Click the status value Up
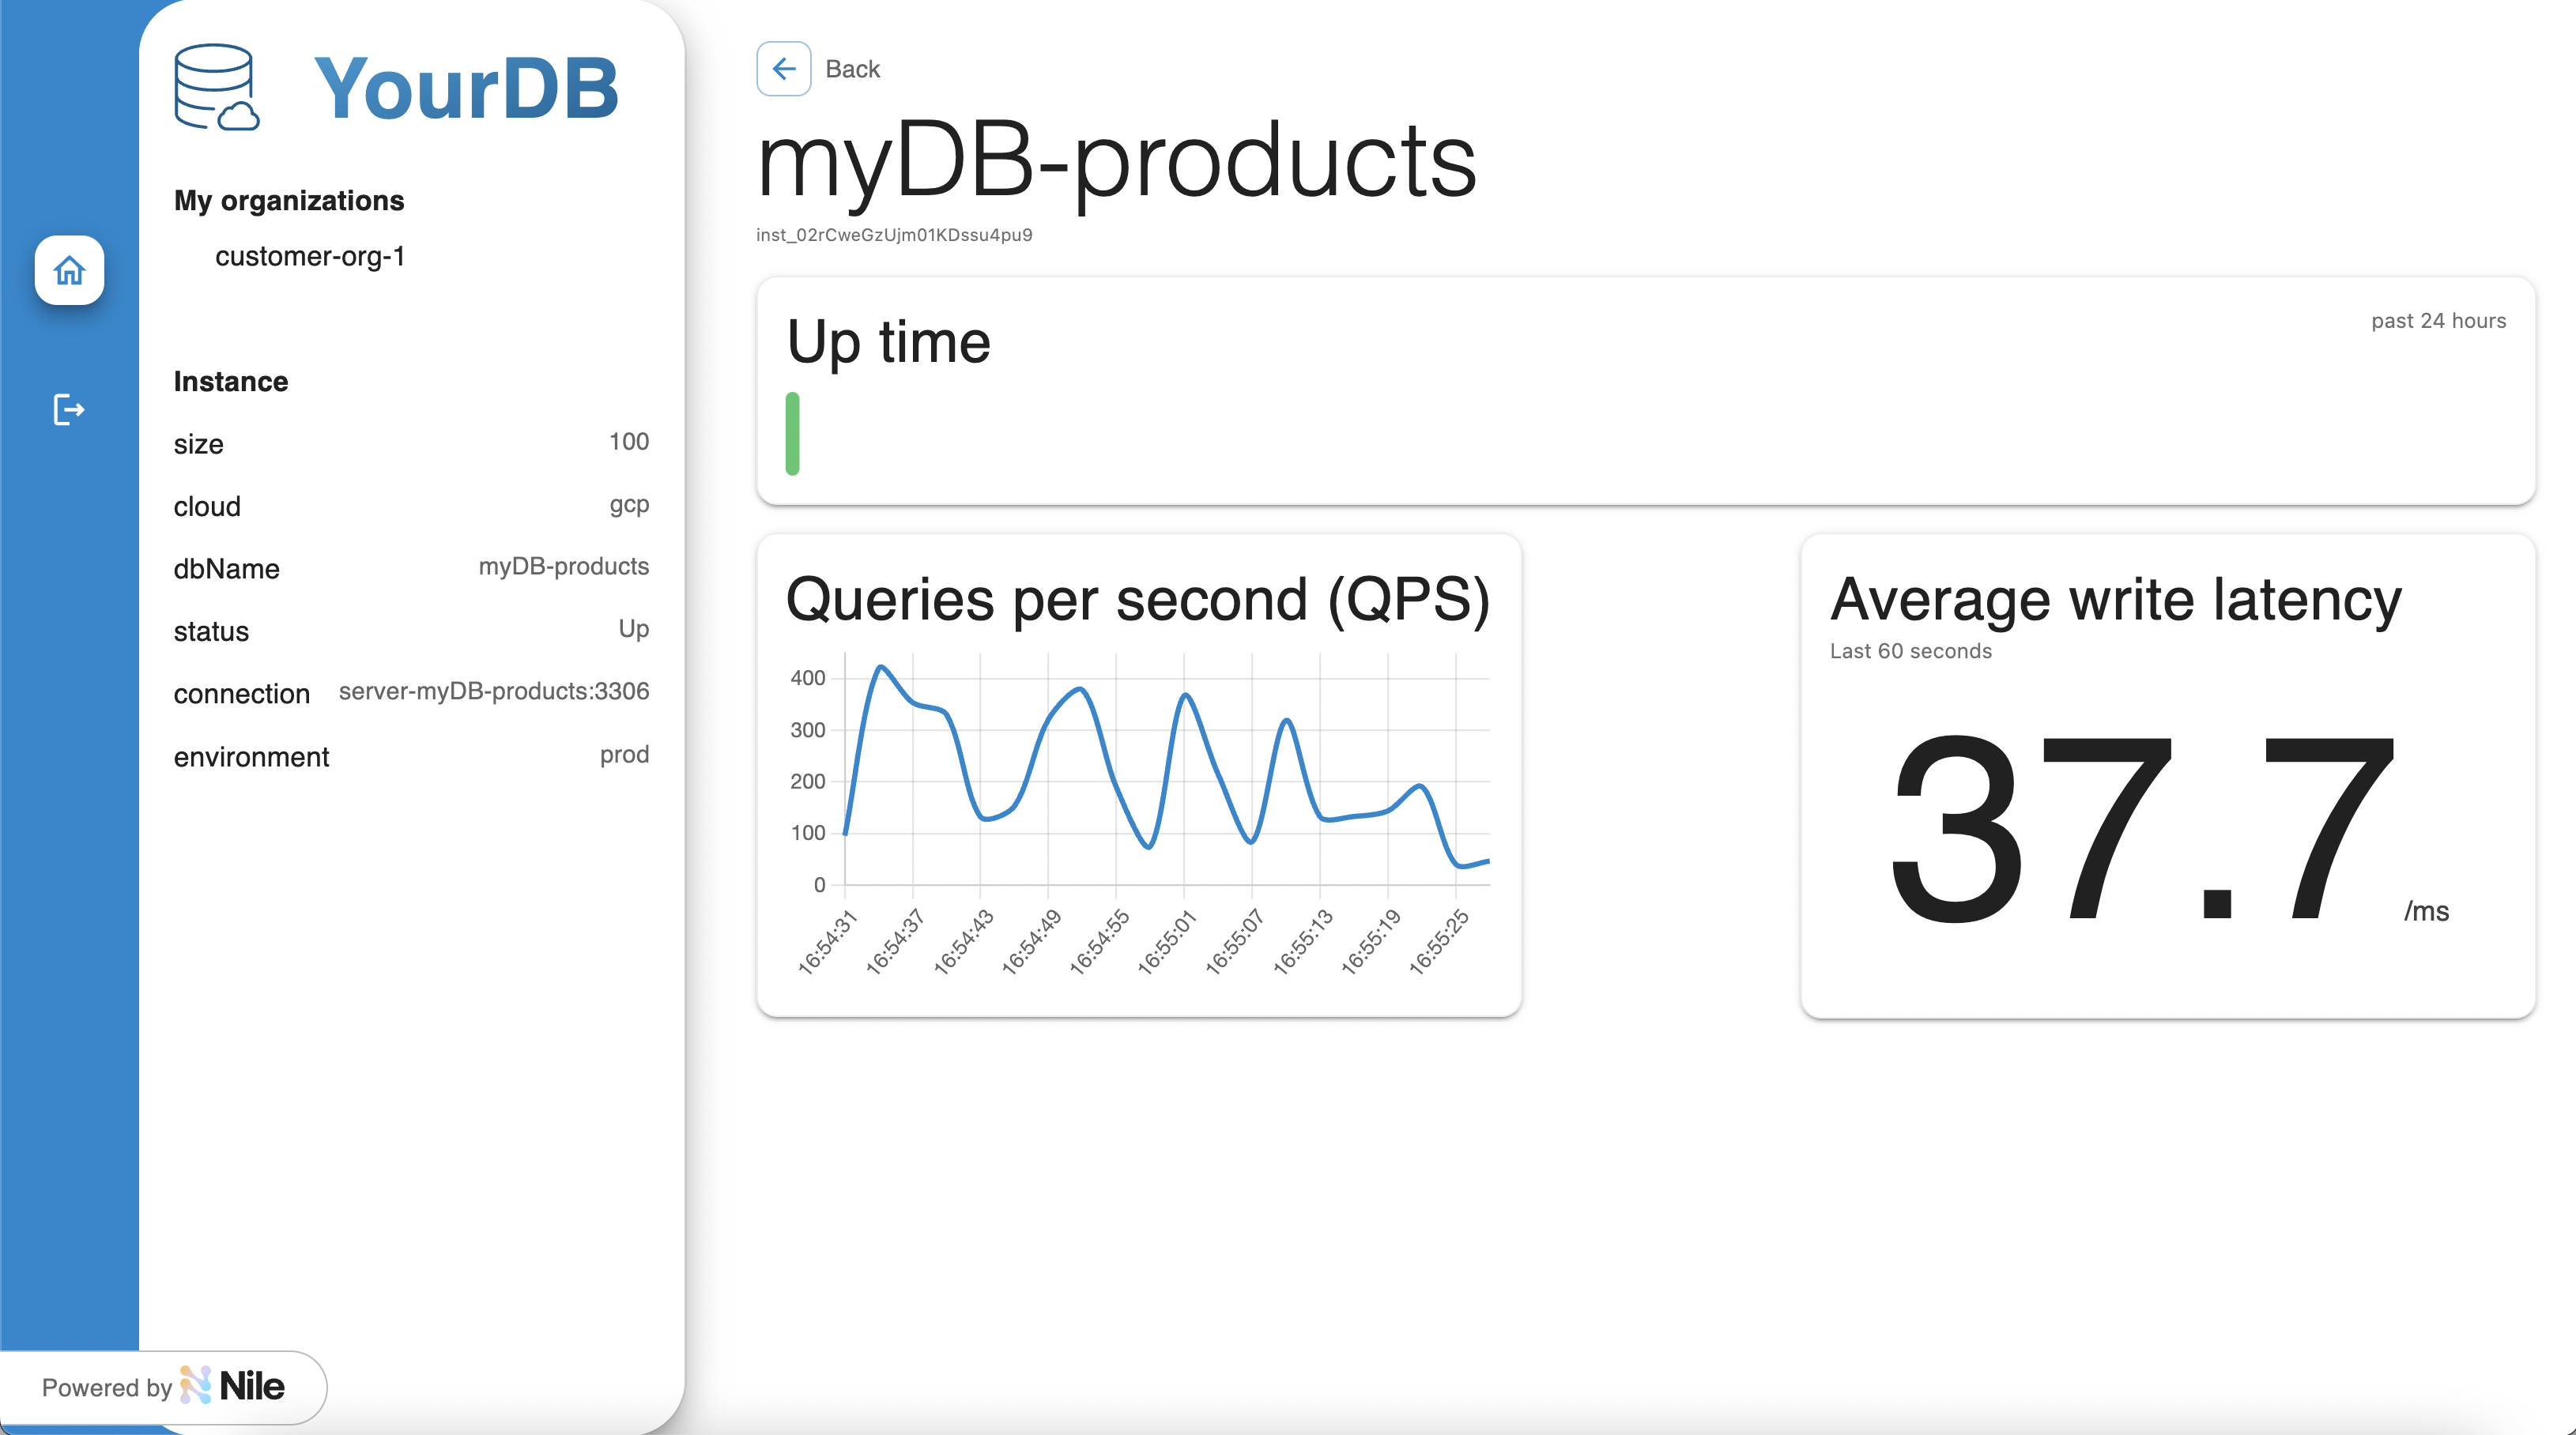This screenshot has height=1435, width=2576. 633,629
